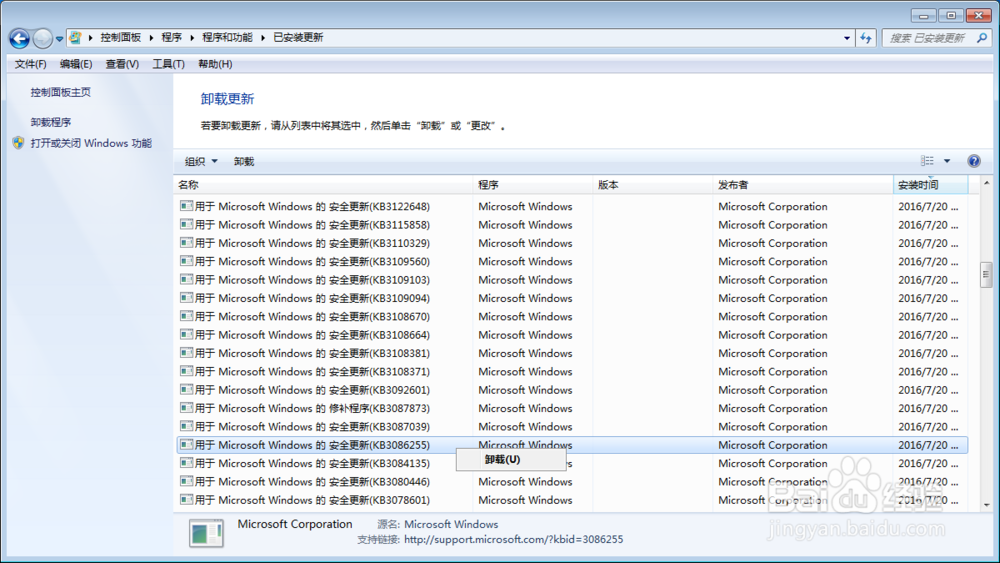The height and width of the screenshot is (563, 1000).
Task: Click the icon of update KB3078601
Action: pos(186,499)
